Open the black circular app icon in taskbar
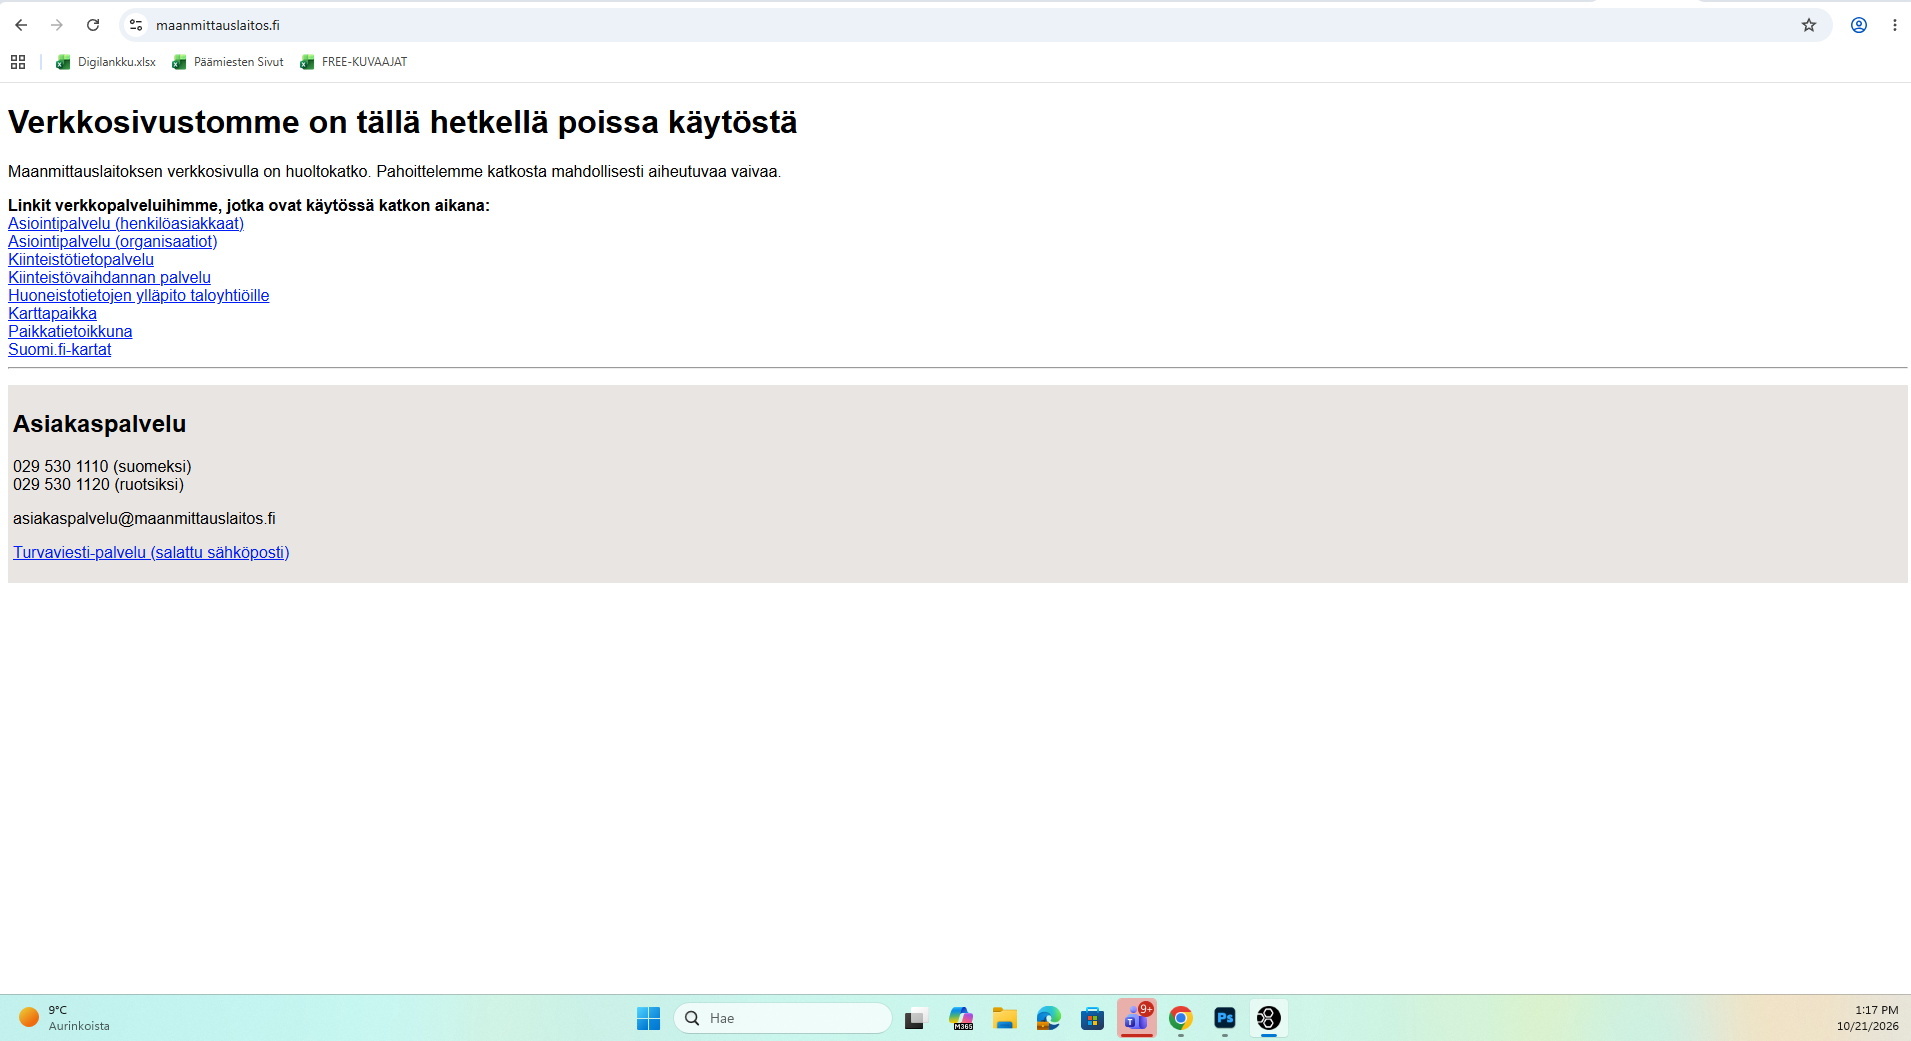 pos(1268,1018)
